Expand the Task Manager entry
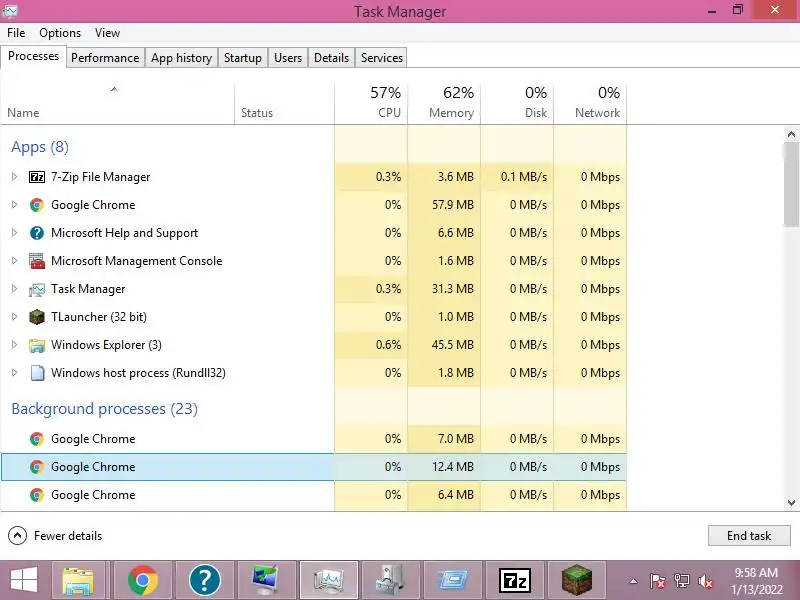800x600 pixels. 14,289
